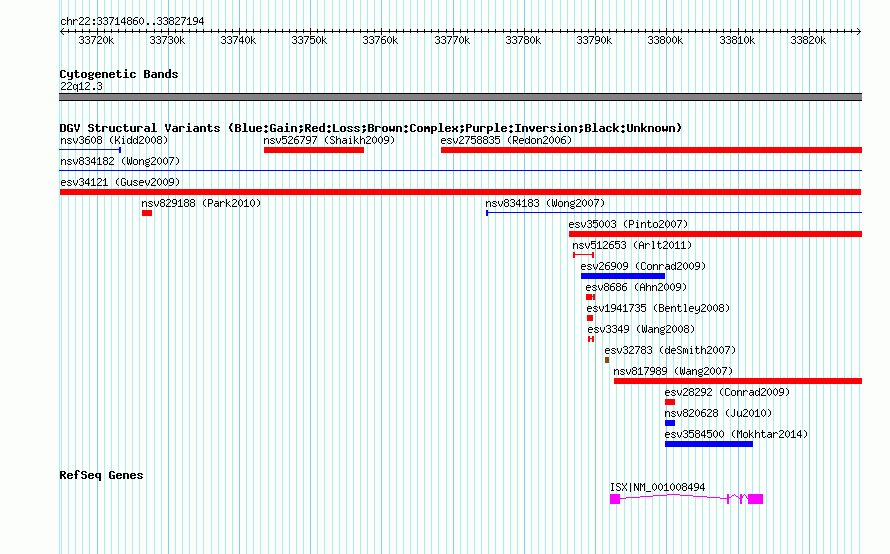Click the 33720k ruler tick label
The image size is (890, 554).
96,40
